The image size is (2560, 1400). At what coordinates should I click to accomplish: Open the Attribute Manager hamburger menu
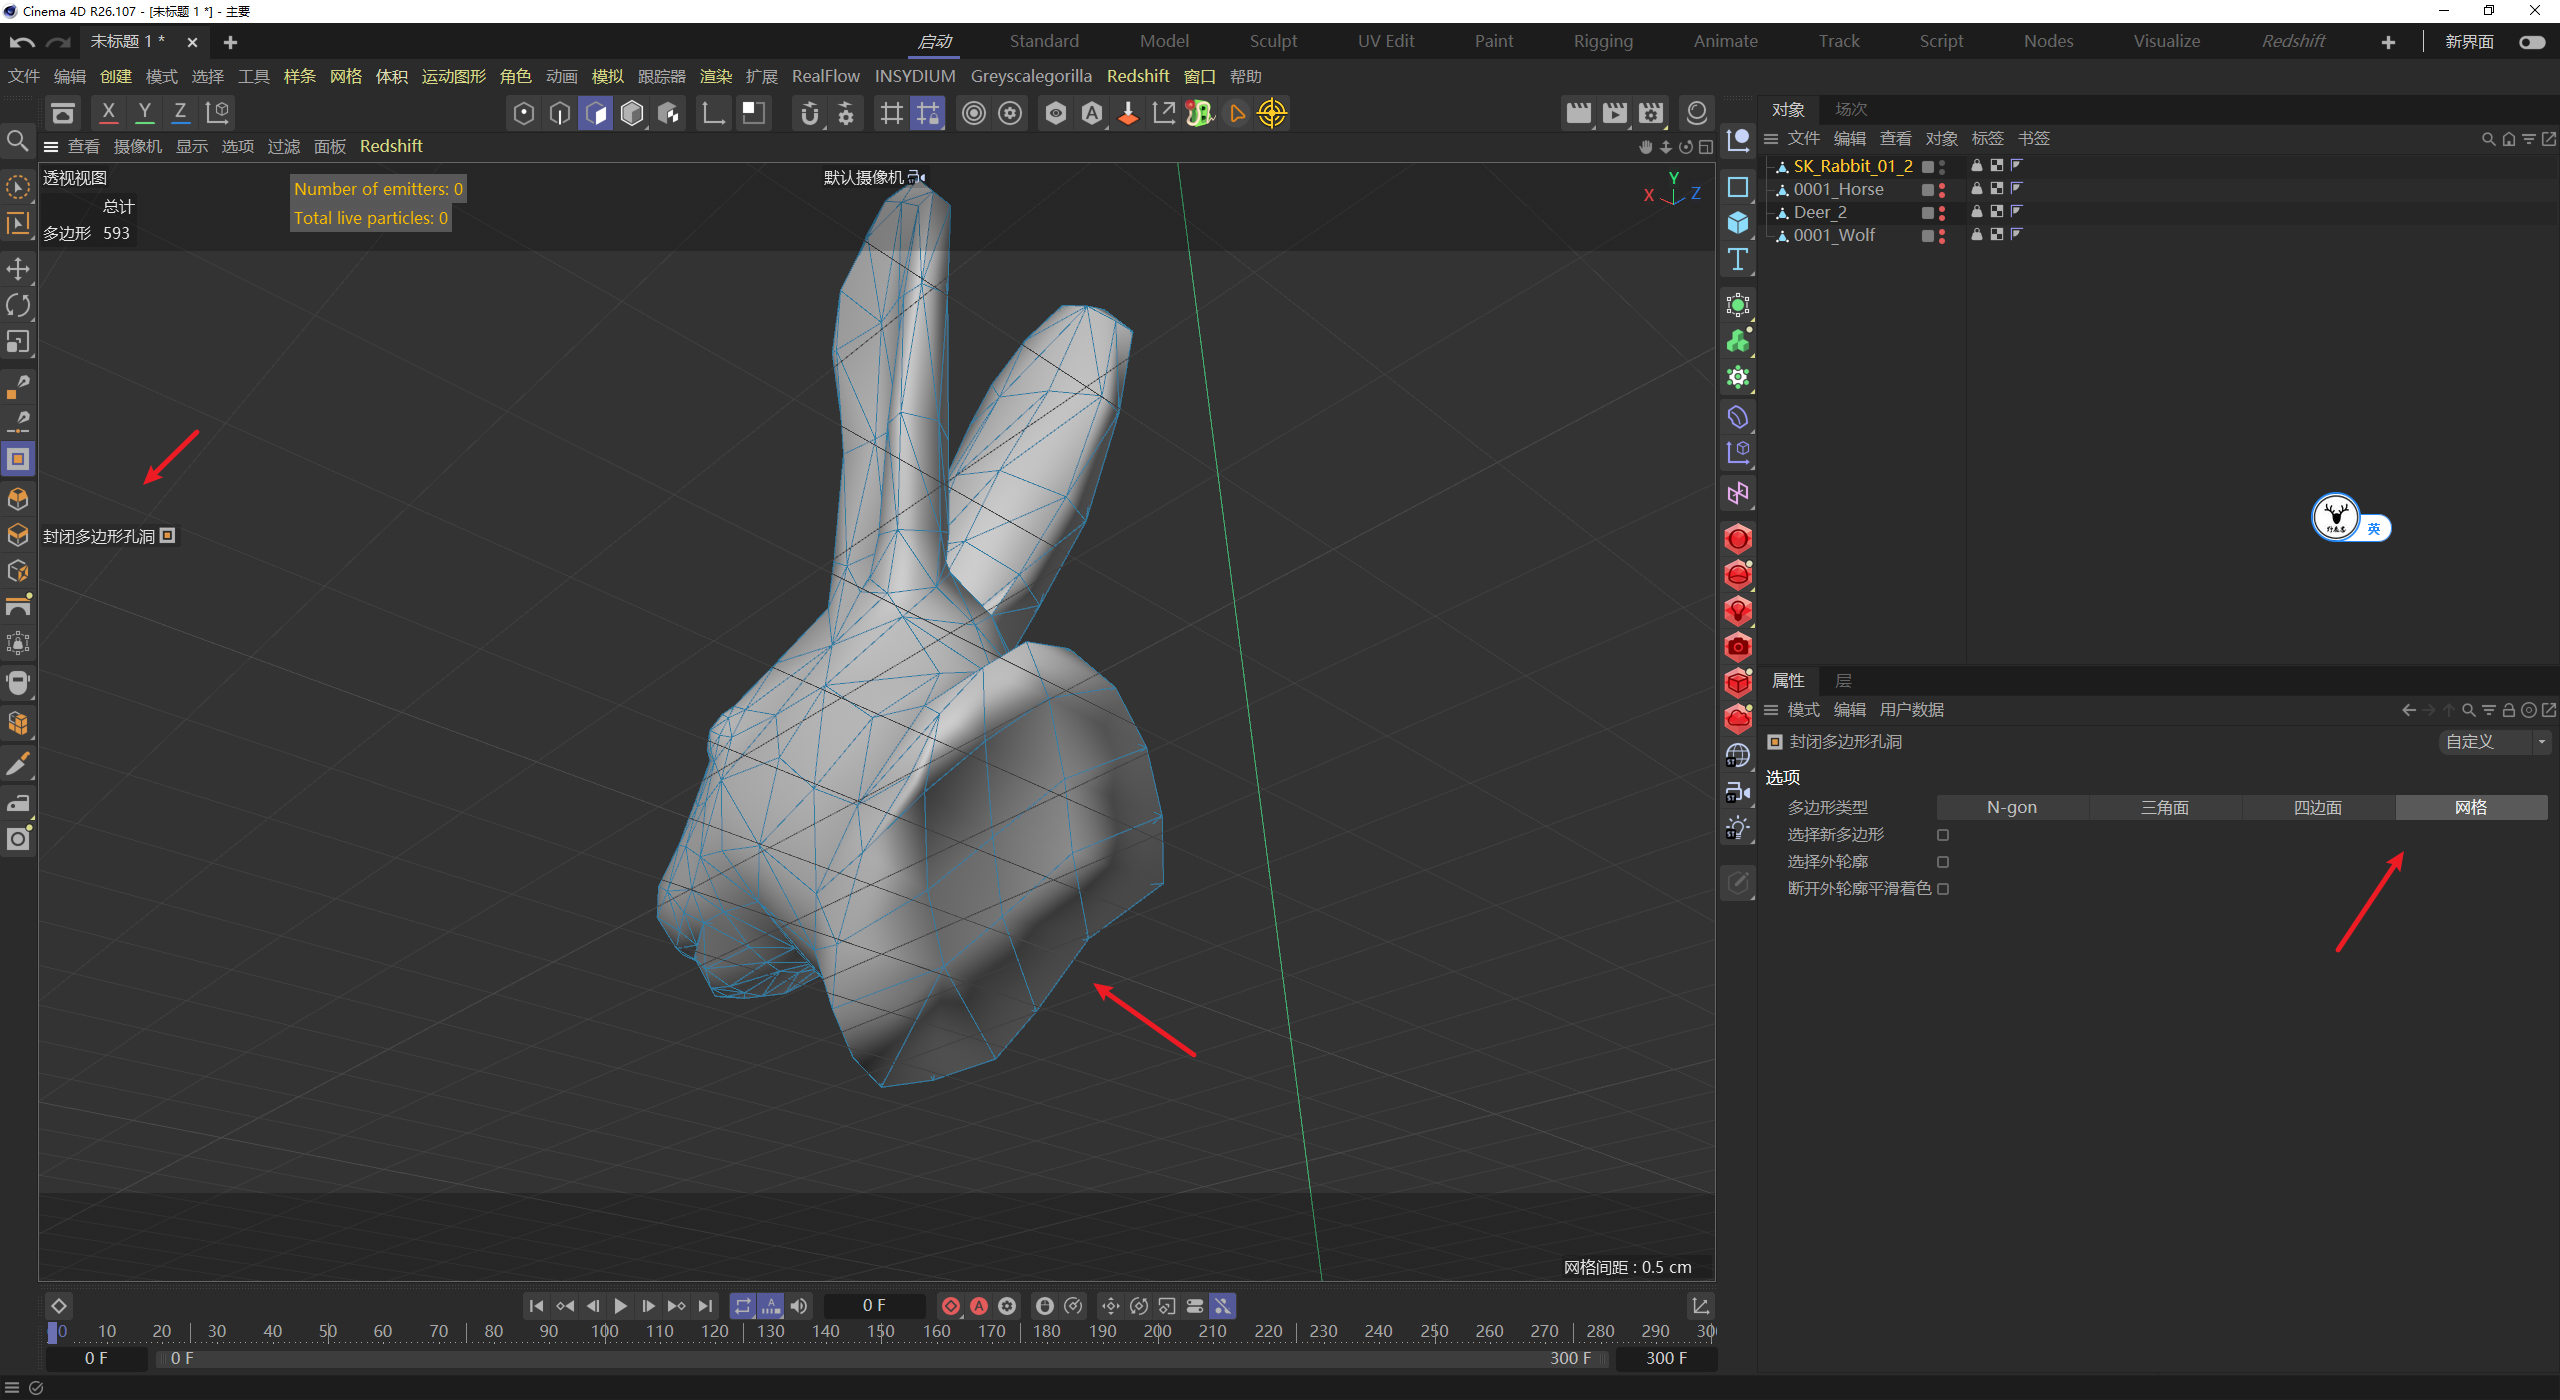tap(1771, 710)
